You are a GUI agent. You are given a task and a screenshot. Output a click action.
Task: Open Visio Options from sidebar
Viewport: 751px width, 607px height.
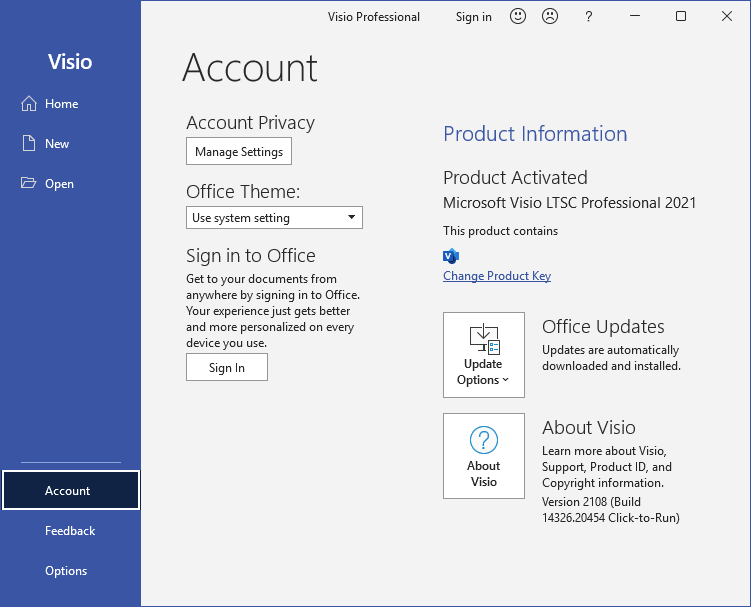point(66,571)
